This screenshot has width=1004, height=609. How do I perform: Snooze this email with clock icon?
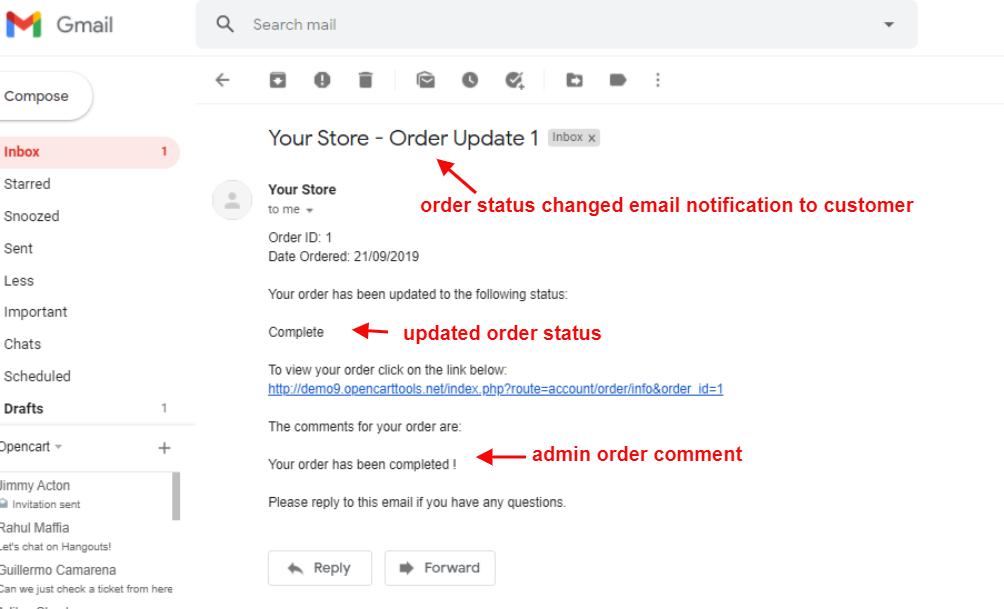(470, 80)
